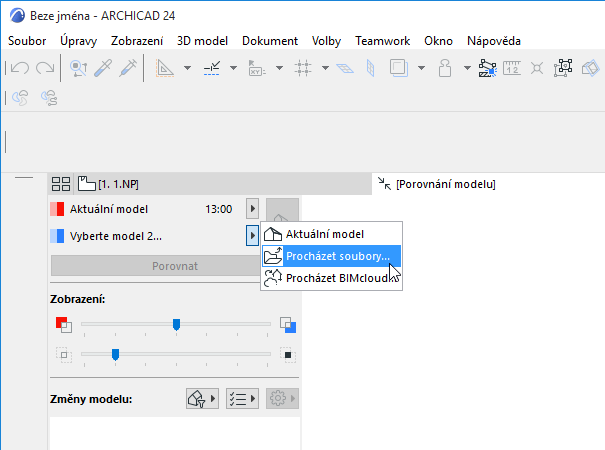Click the guide lines triangle icon

(165, 68)
